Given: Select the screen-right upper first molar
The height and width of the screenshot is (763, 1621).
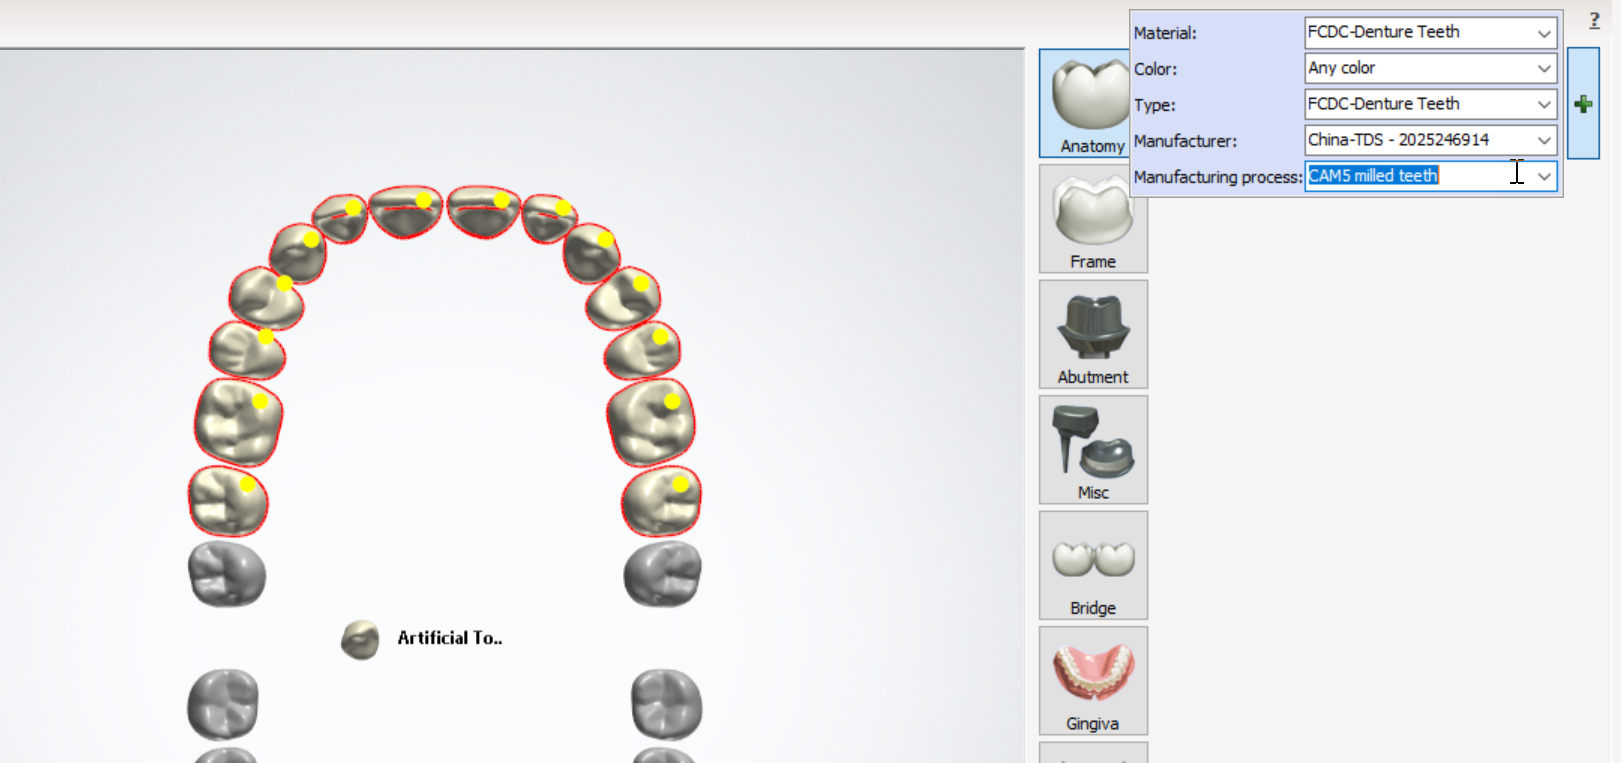Looking at the screenshot, I should pos(651,422).
